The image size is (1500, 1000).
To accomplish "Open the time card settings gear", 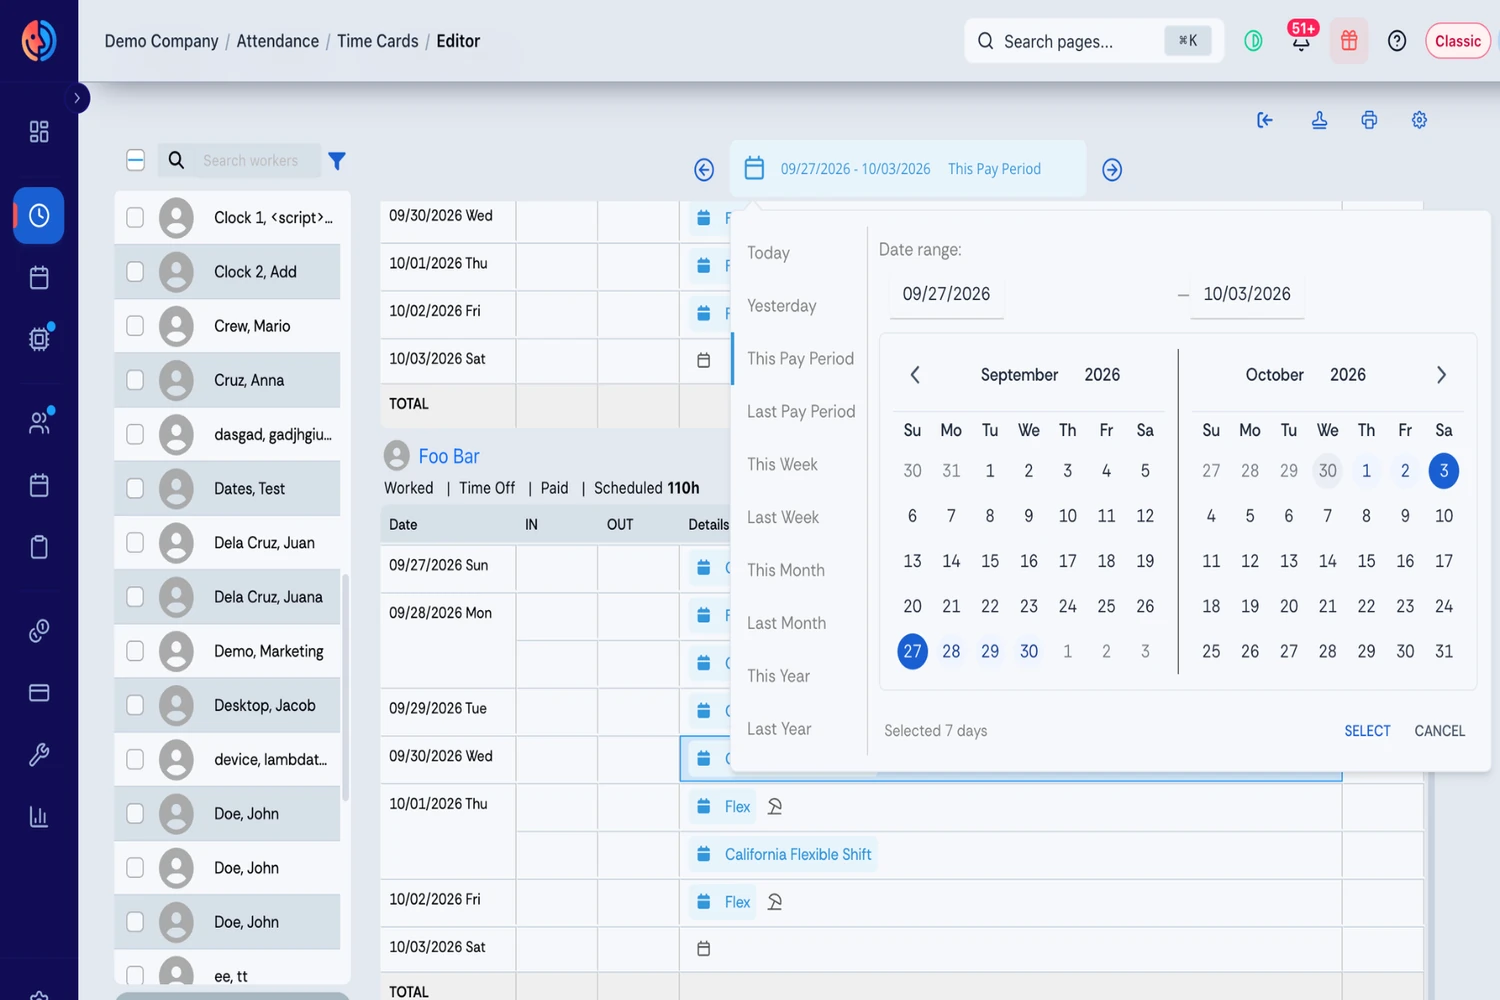I will 1419,120.
